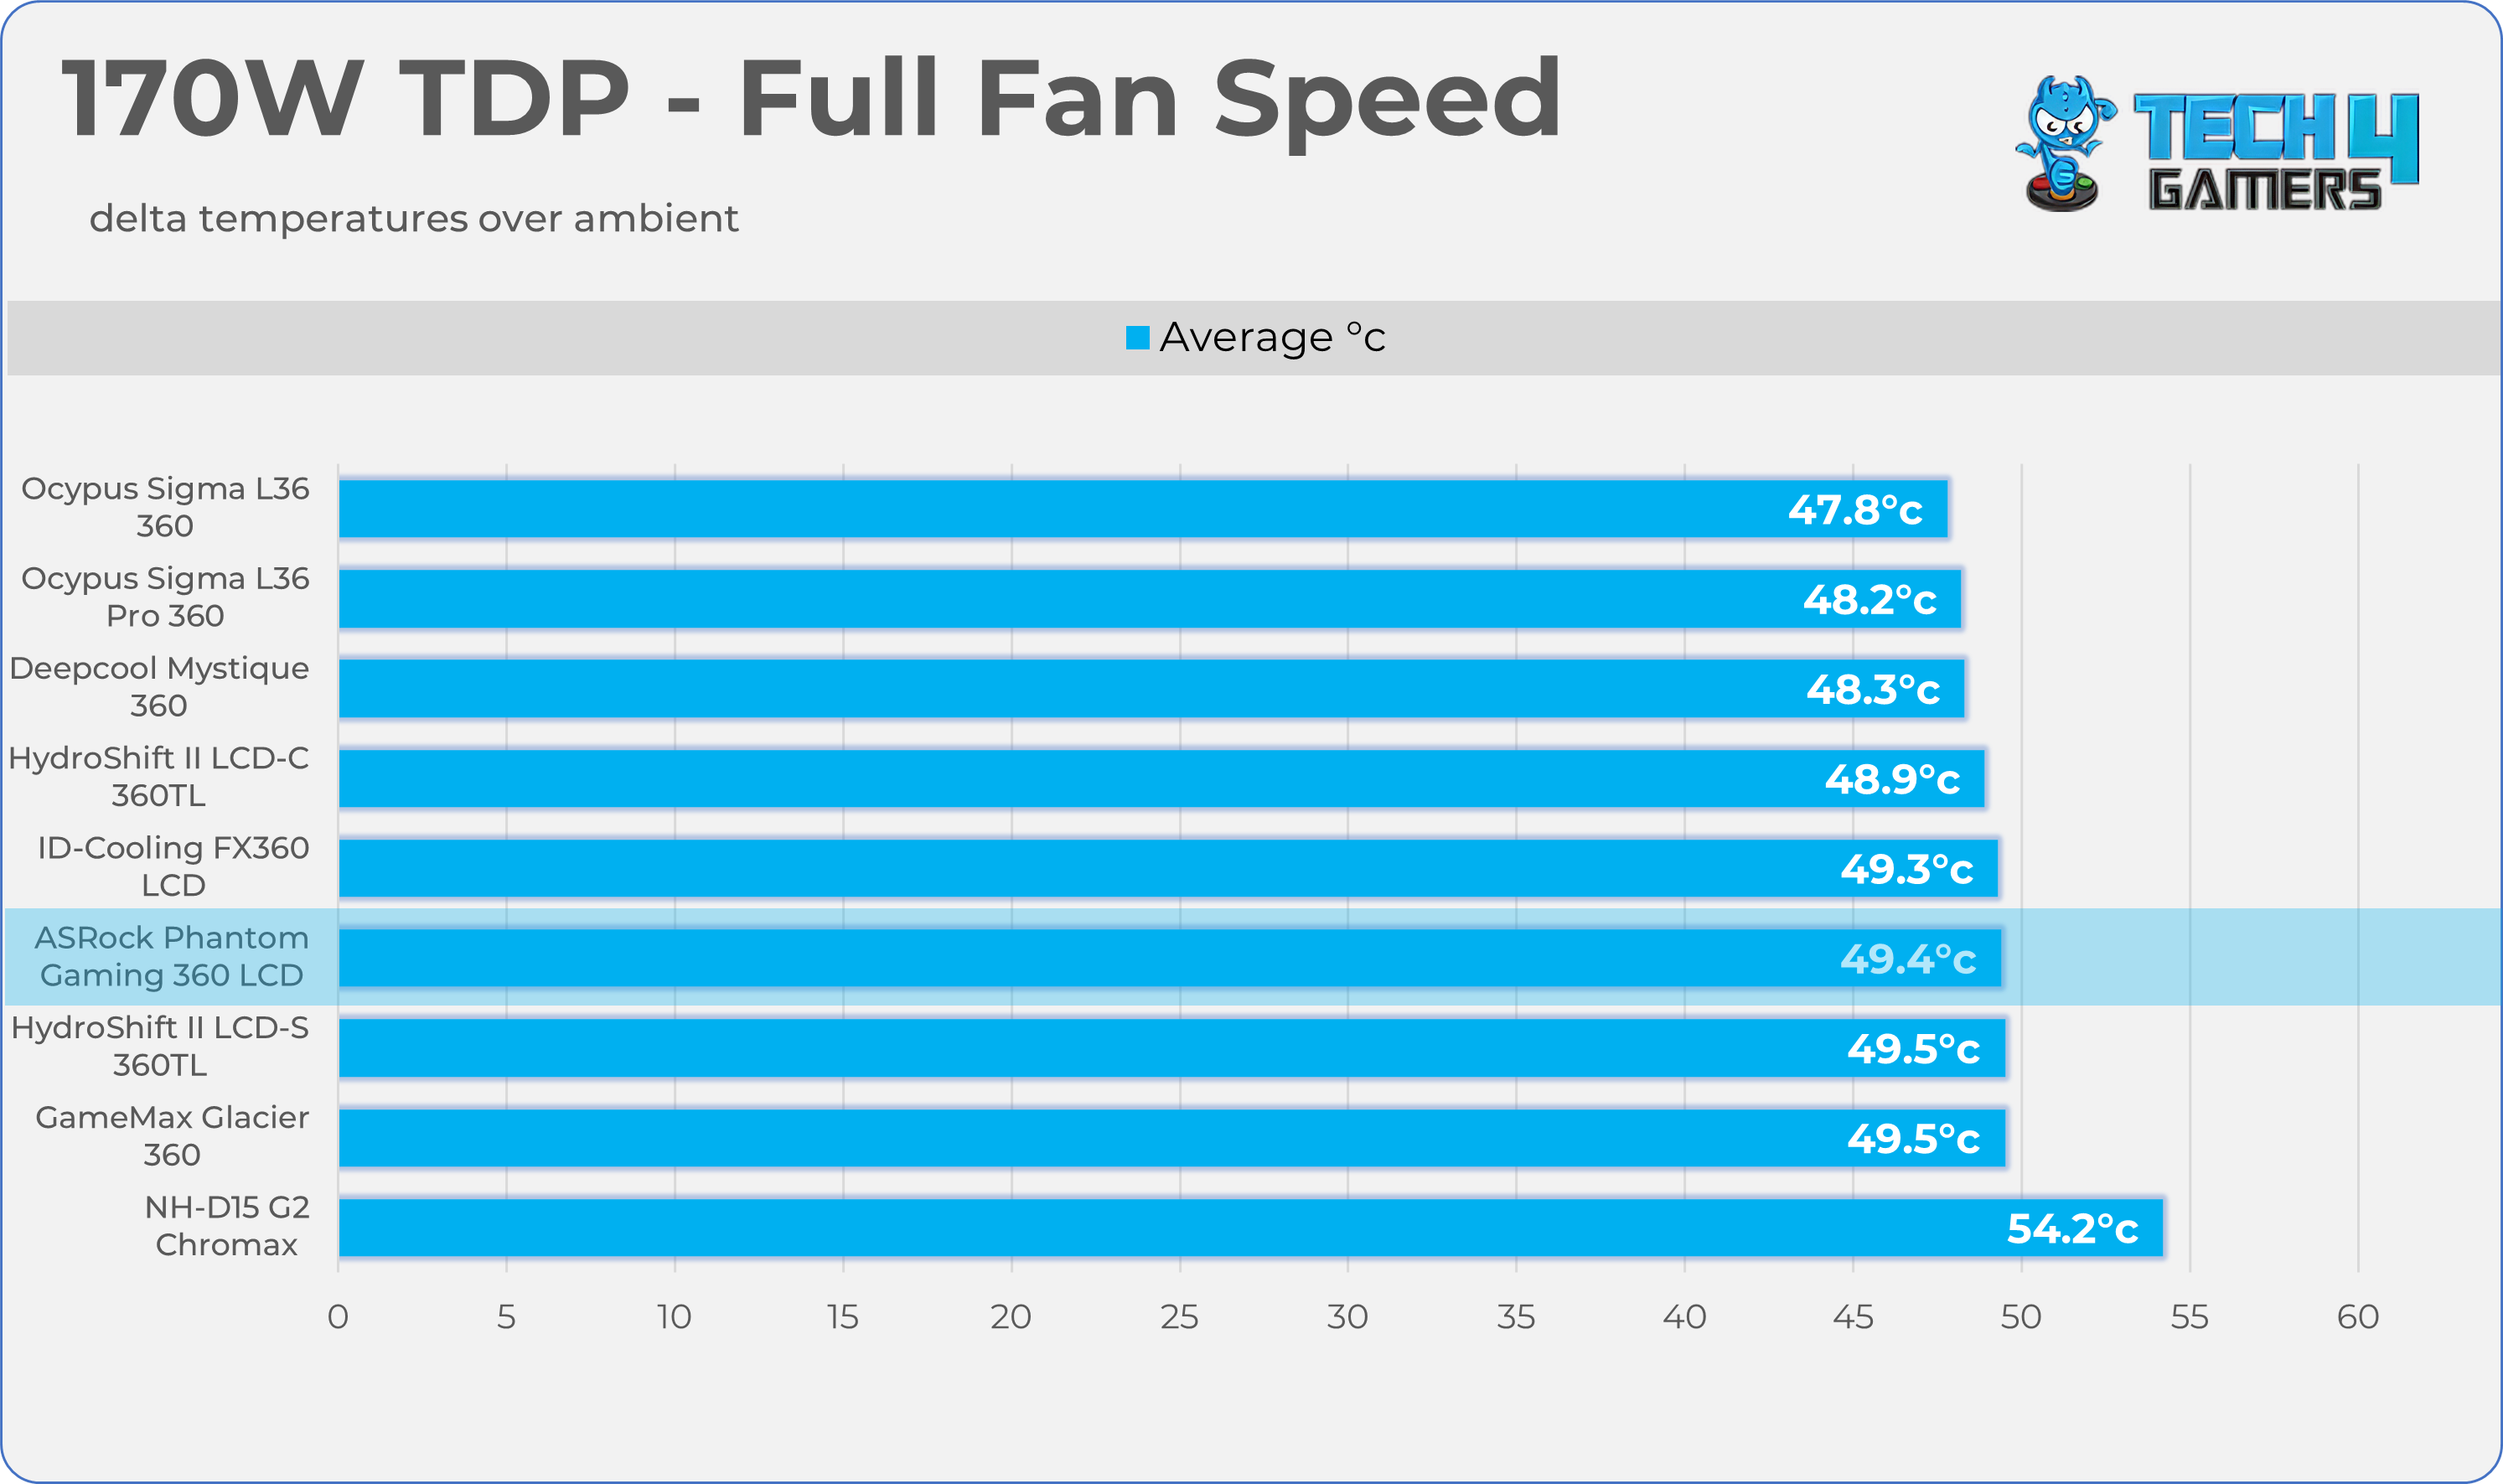Select the 49.3°c value label
The width and height of the screenshot is (2503, 1484).
pos(1906,868)
